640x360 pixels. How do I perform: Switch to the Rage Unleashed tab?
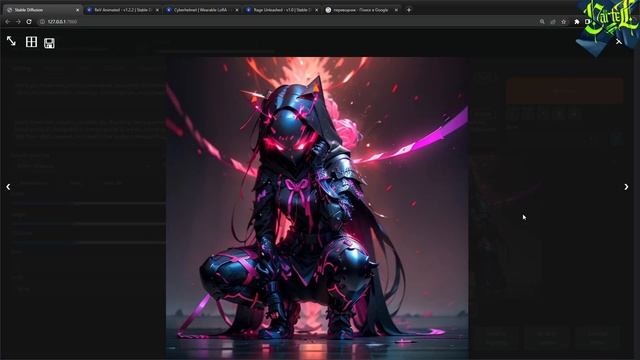tap(282, 10)
